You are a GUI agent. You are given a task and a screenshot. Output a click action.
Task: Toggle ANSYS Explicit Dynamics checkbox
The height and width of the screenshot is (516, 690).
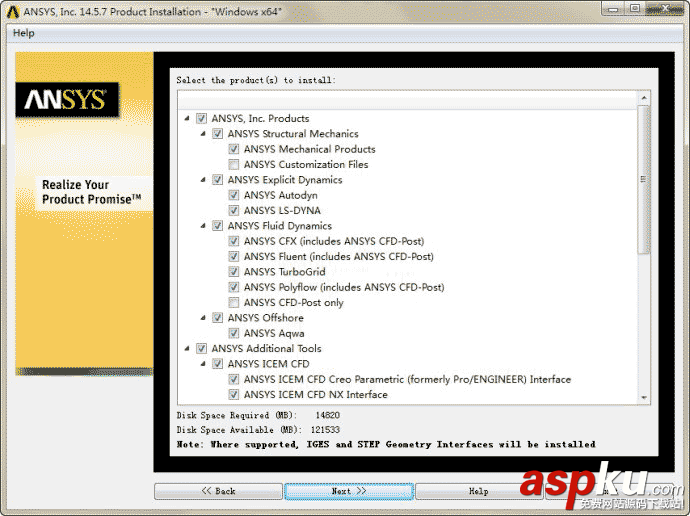pyautogui.click(x=218, y=179)
